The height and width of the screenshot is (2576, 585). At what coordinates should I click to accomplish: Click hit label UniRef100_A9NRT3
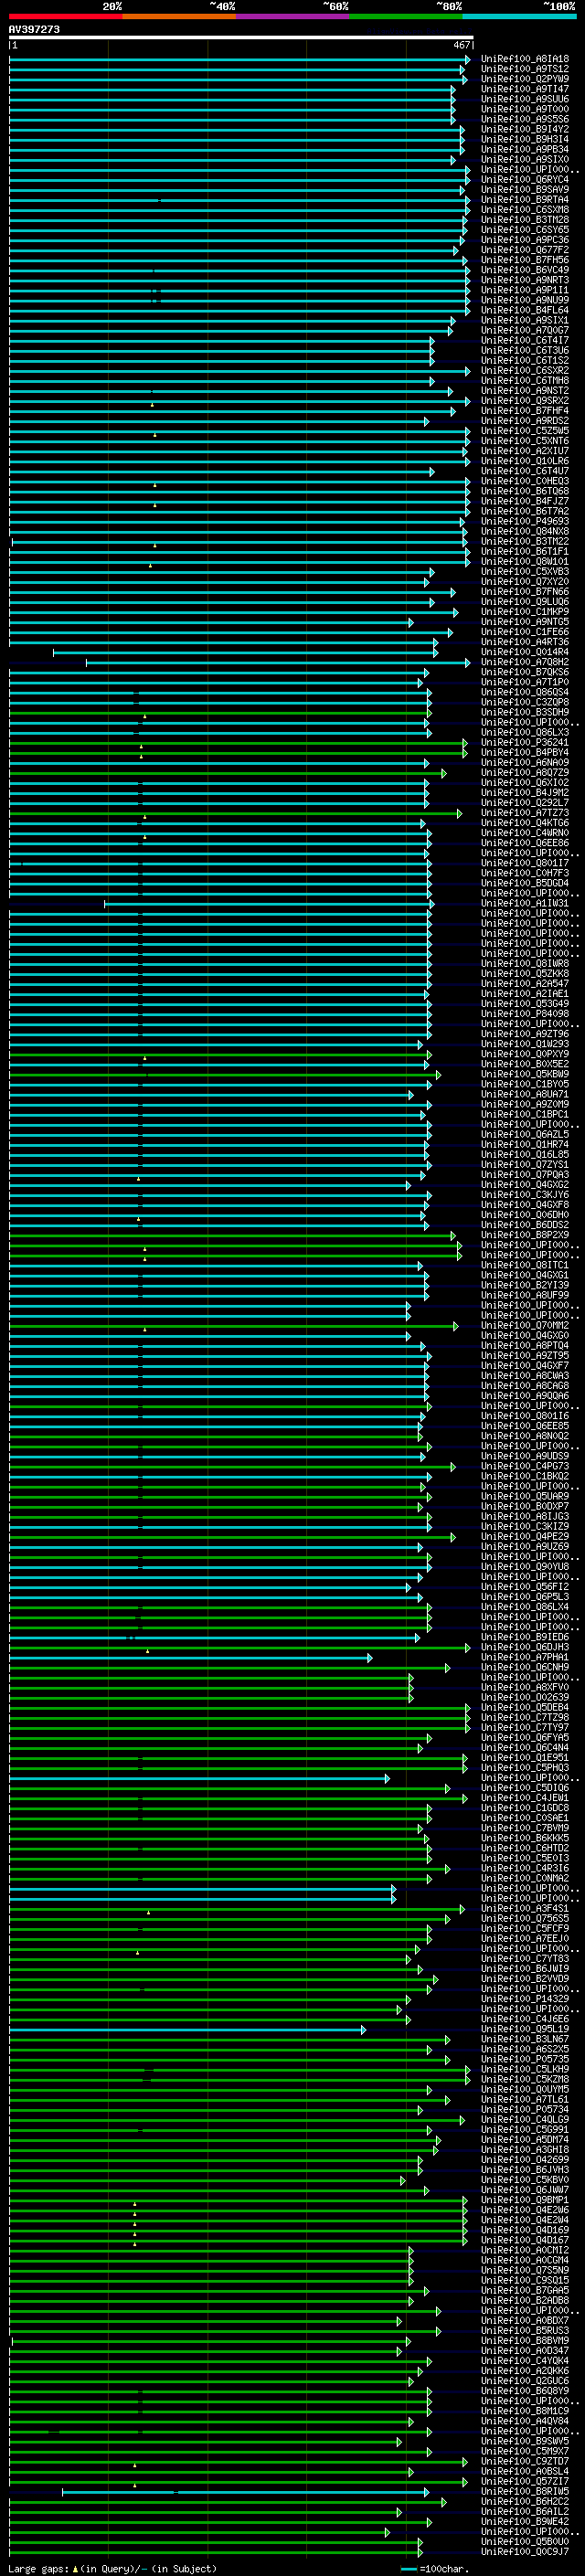(525, 280)
